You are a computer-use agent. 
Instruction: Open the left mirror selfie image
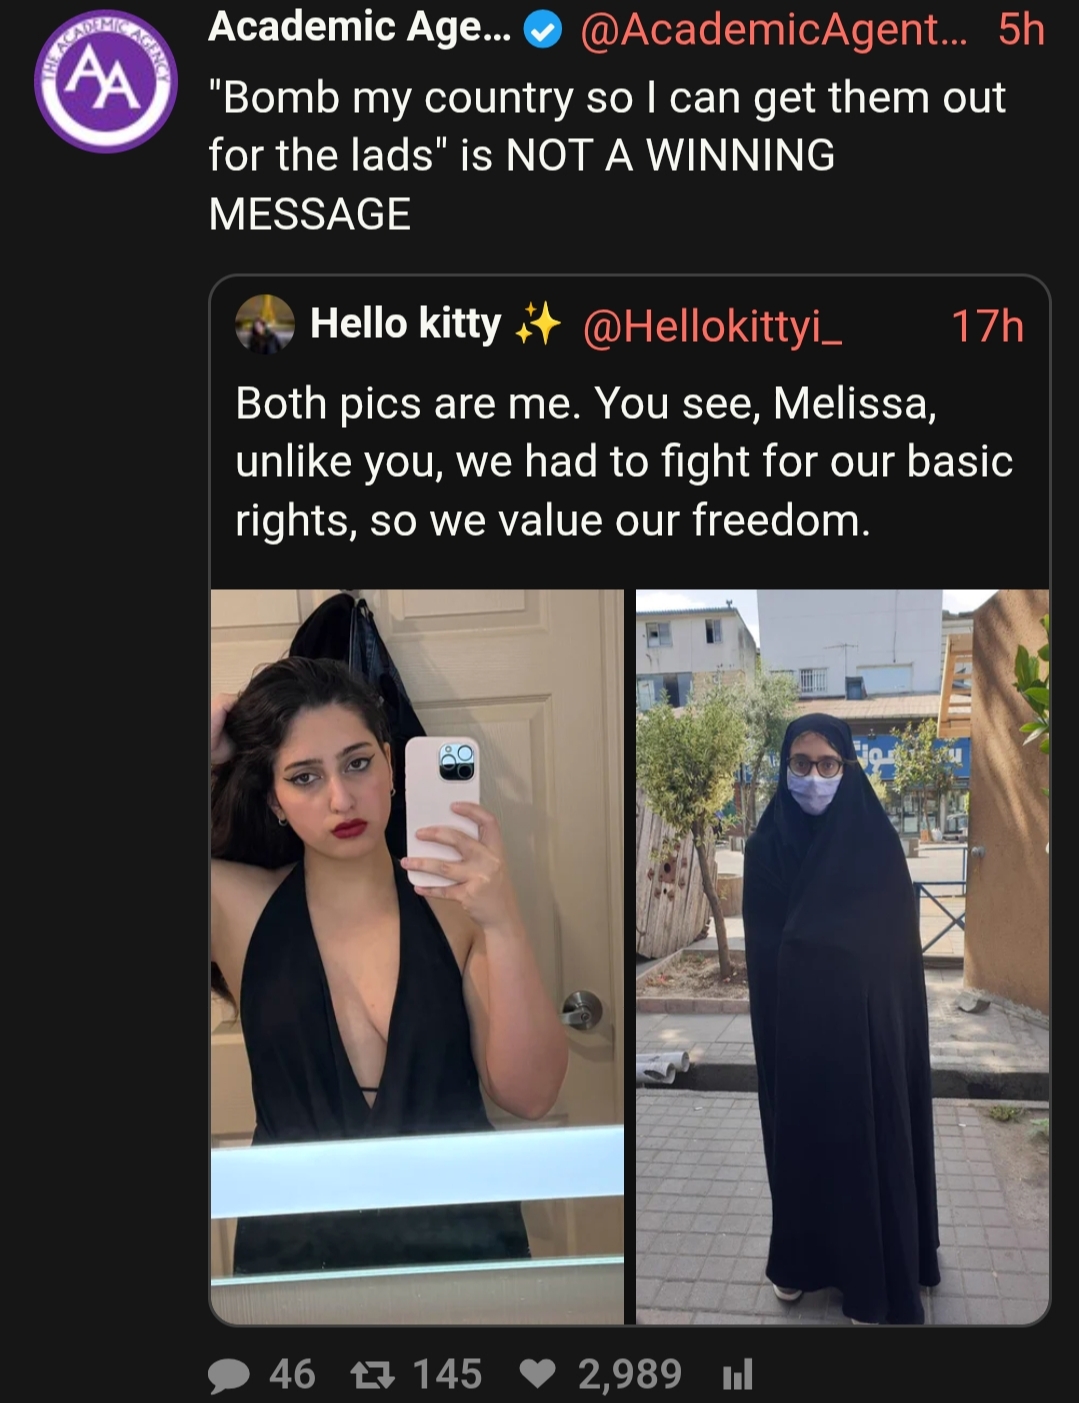click(x=417, y=957)
